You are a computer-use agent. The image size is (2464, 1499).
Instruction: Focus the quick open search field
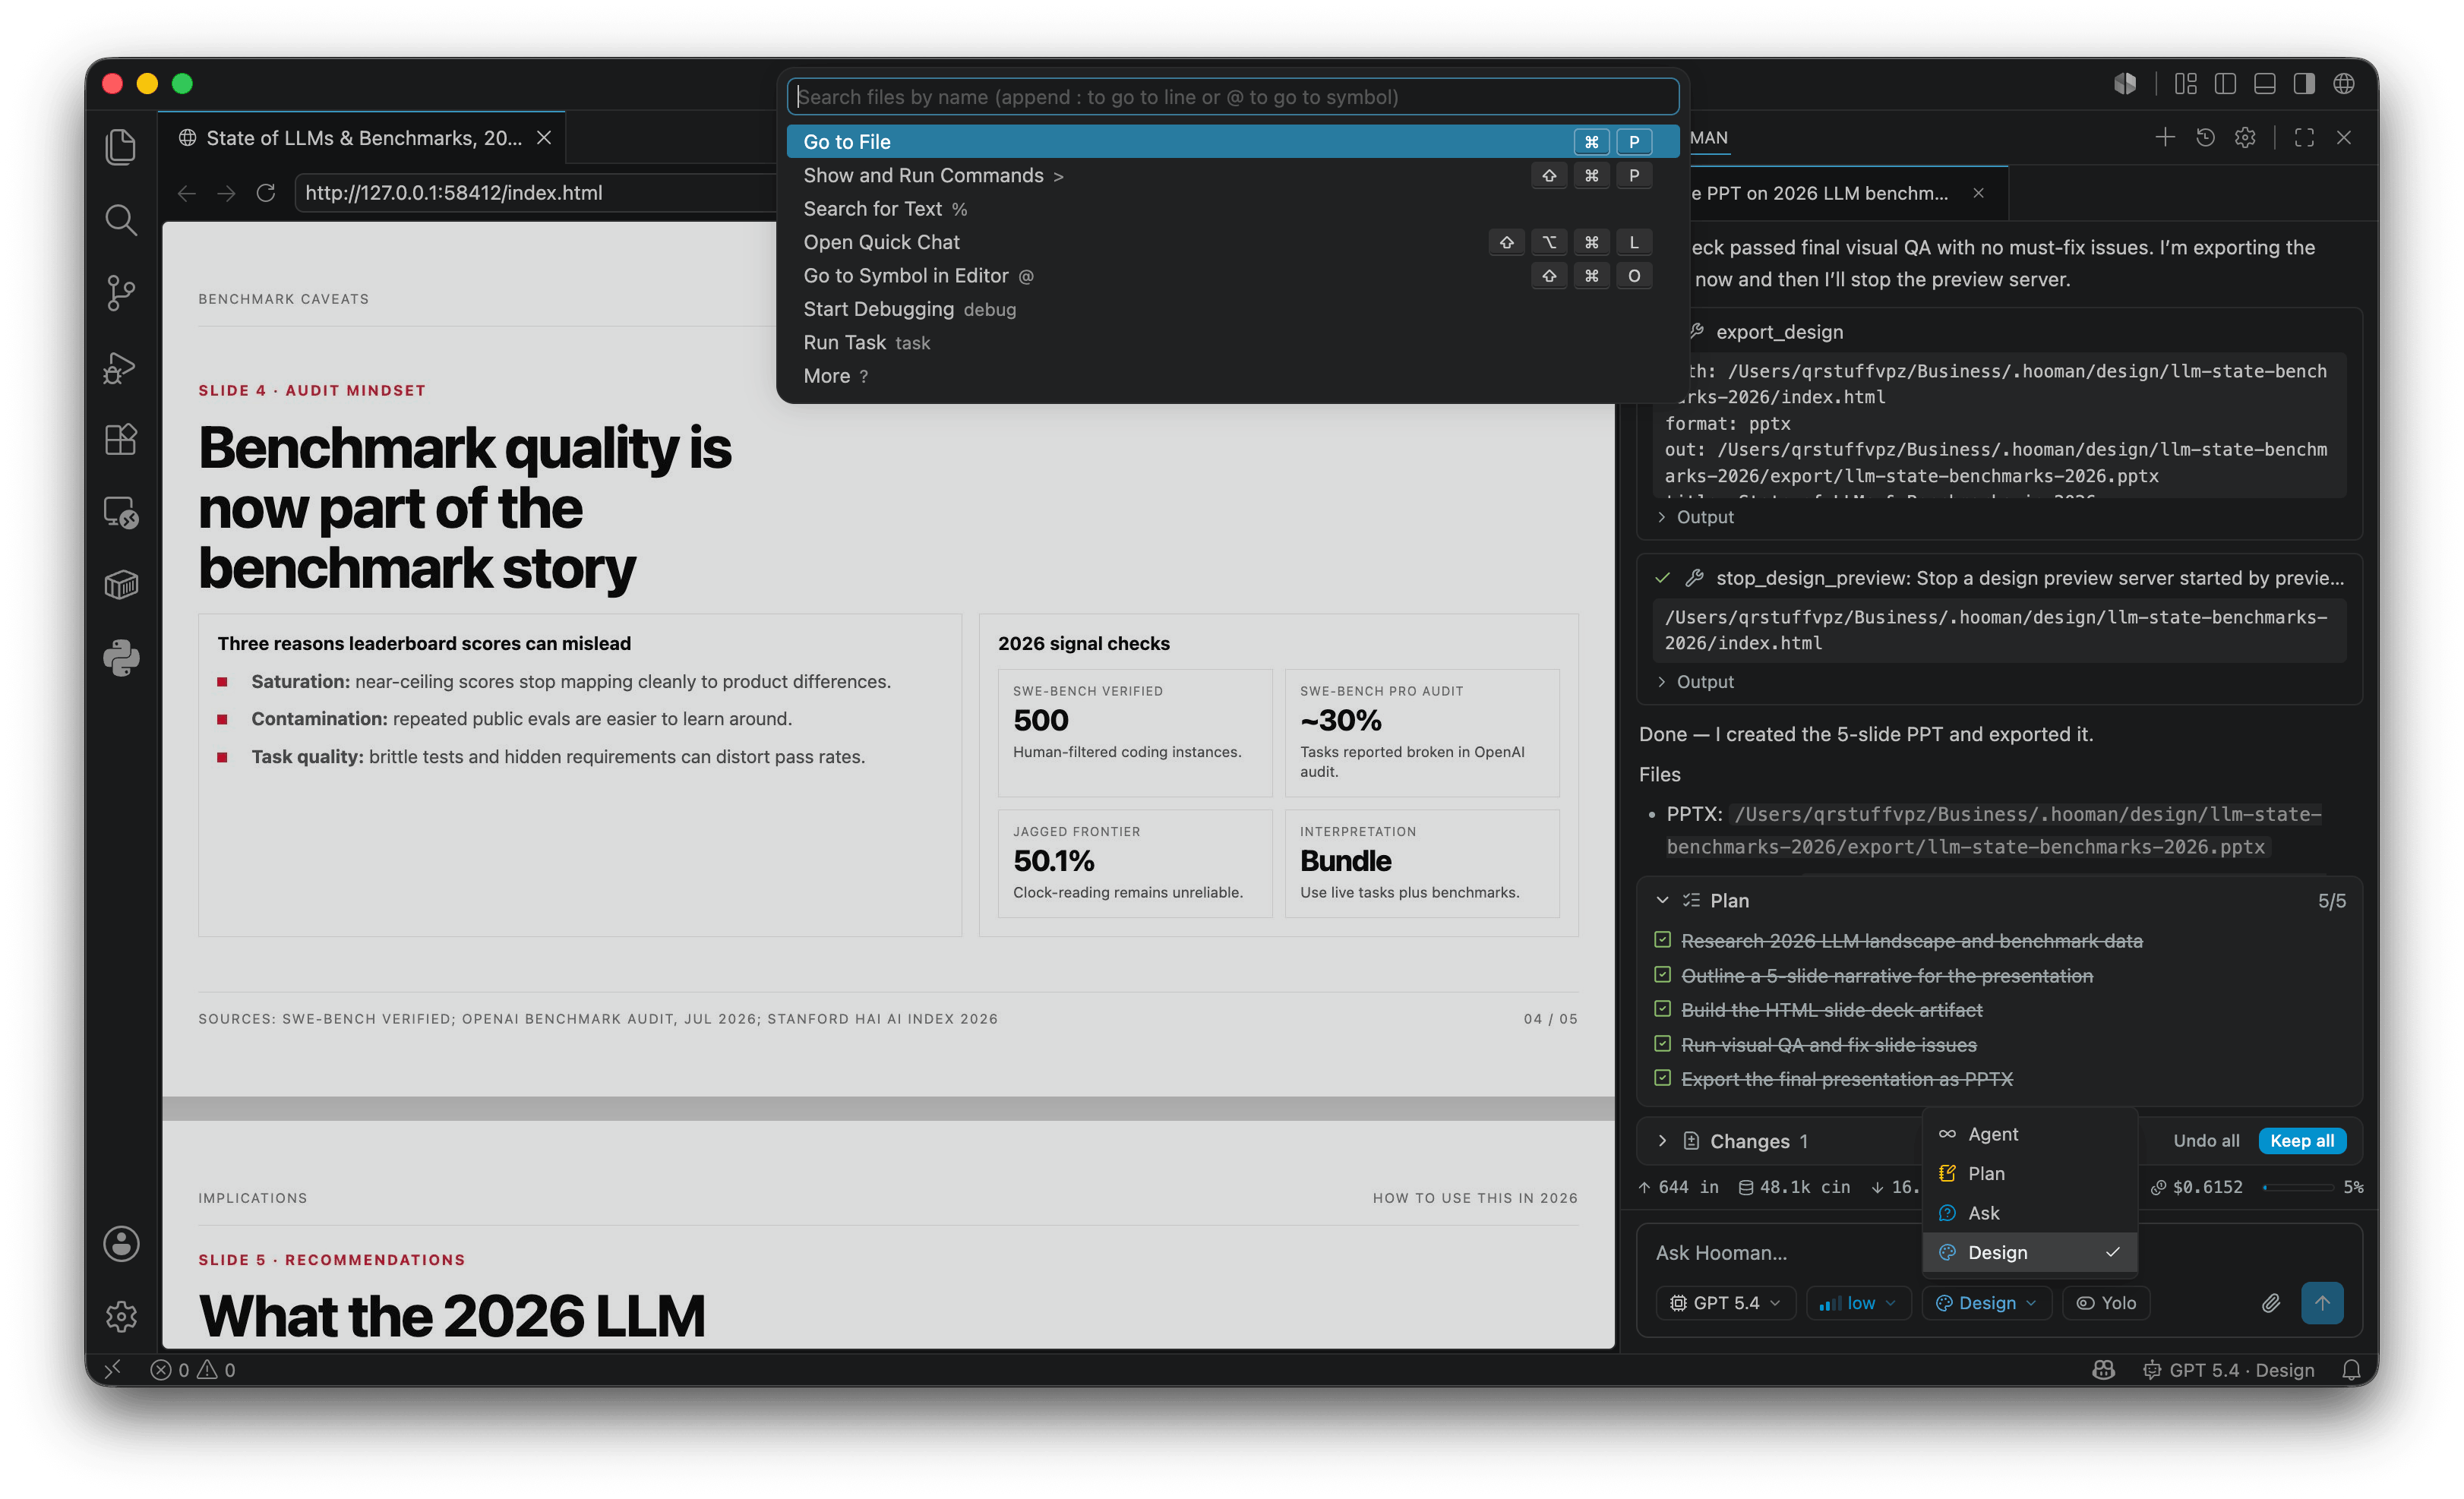[1232, 97]
